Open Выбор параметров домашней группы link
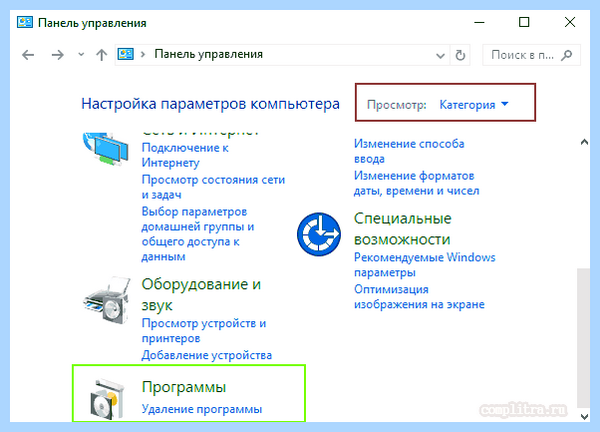Viewport: 600px width, 432px height. [x=198, y=234]
